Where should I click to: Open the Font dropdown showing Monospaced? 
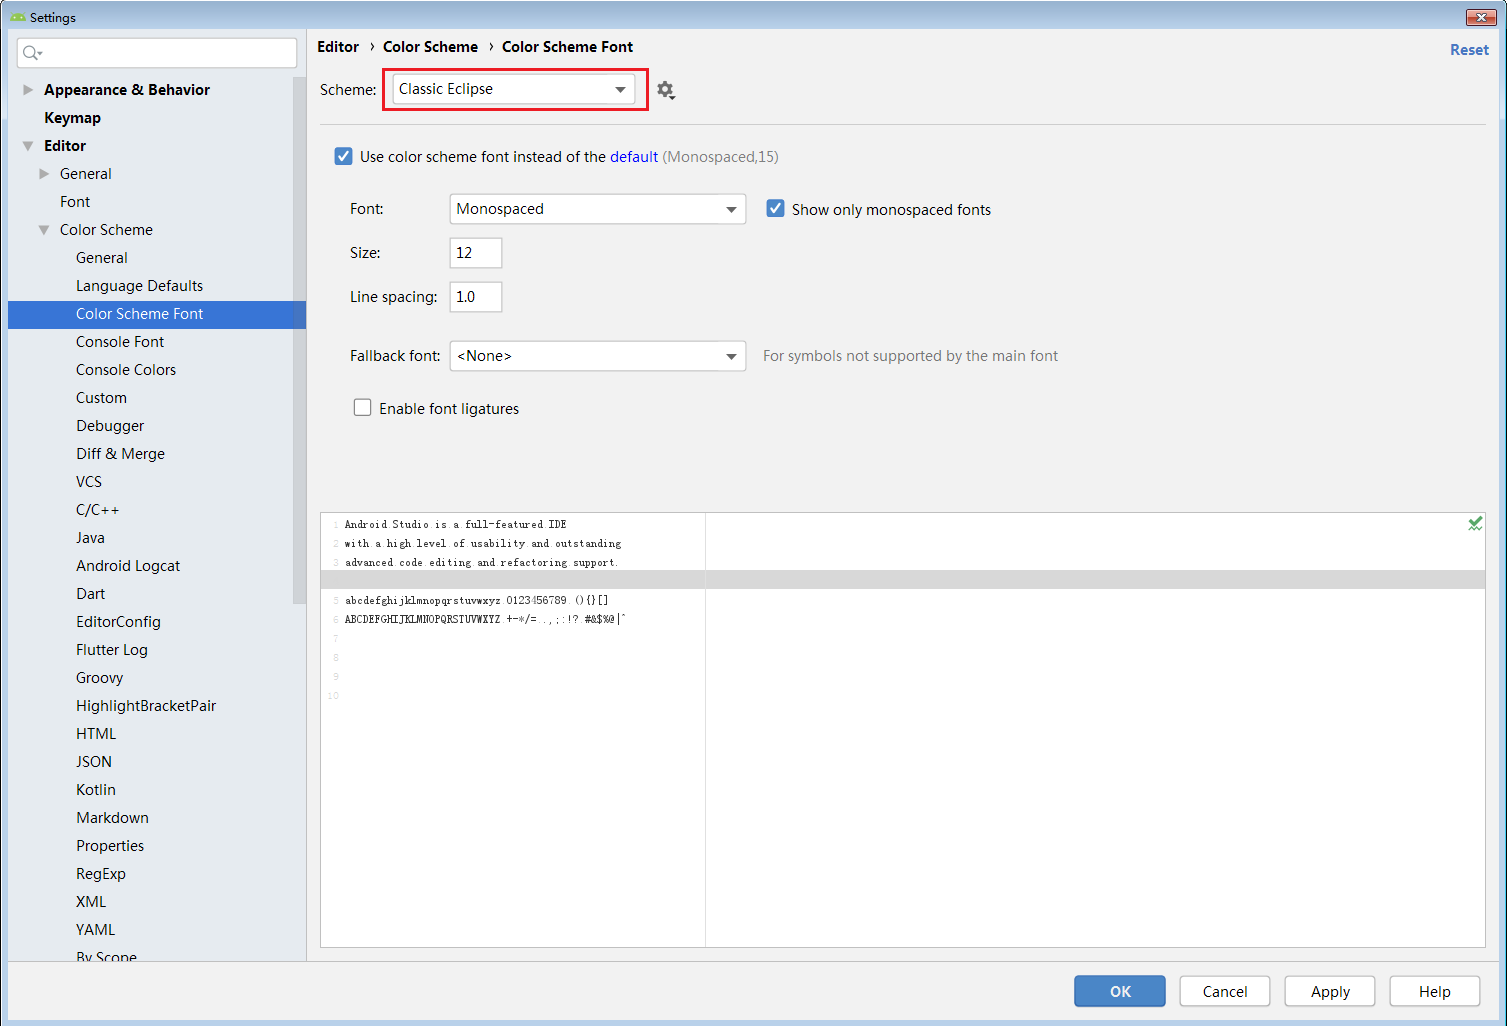click(598, 209)
